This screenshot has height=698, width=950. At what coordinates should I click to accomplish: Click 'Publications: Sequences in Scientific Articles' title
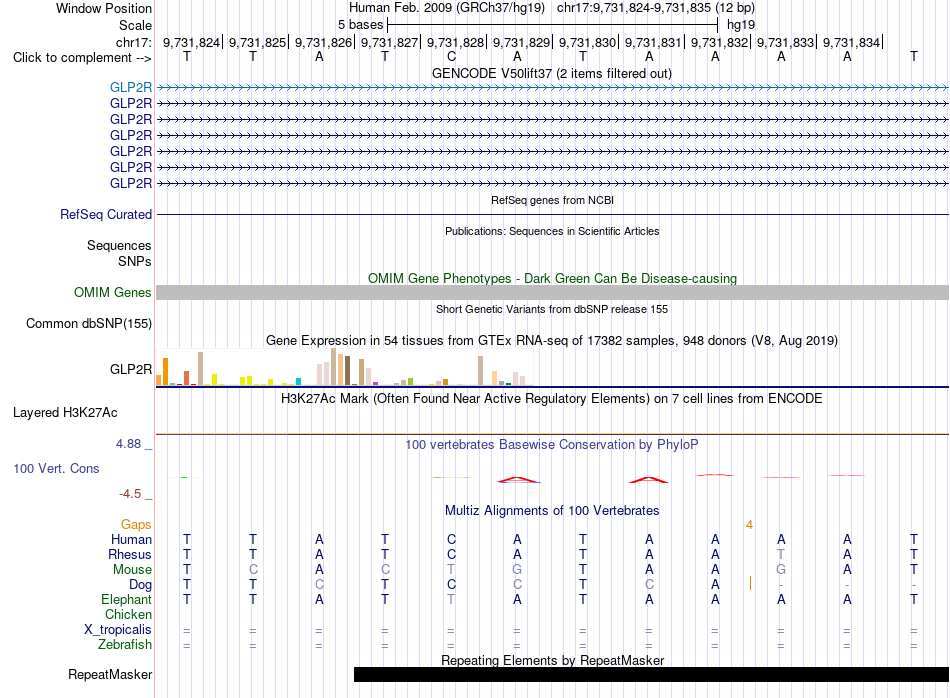click(x=552, y=231)
